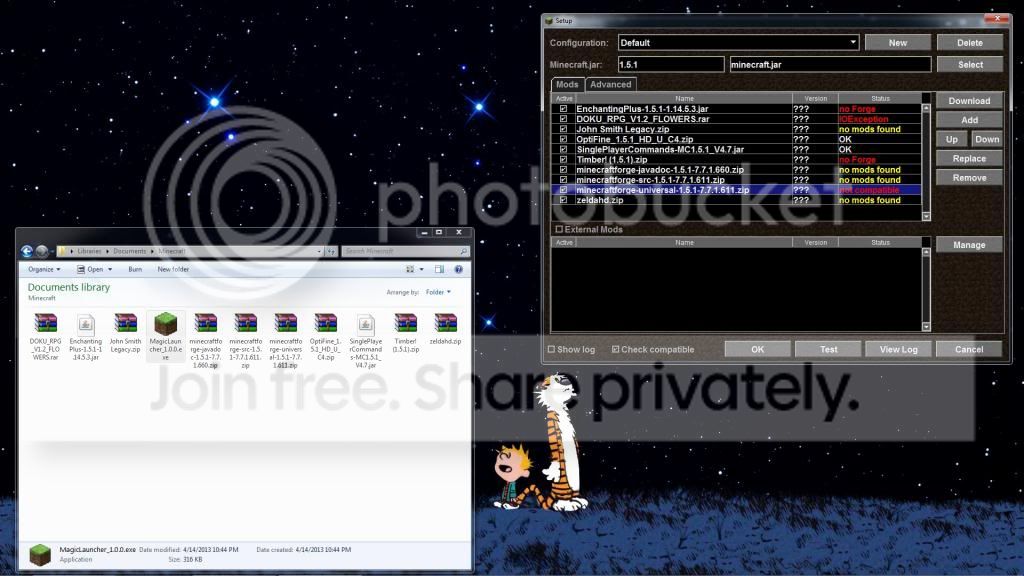Expand the Configuration Default dropdown
This screenshot has height=576, width=1024.
[853, 43]
